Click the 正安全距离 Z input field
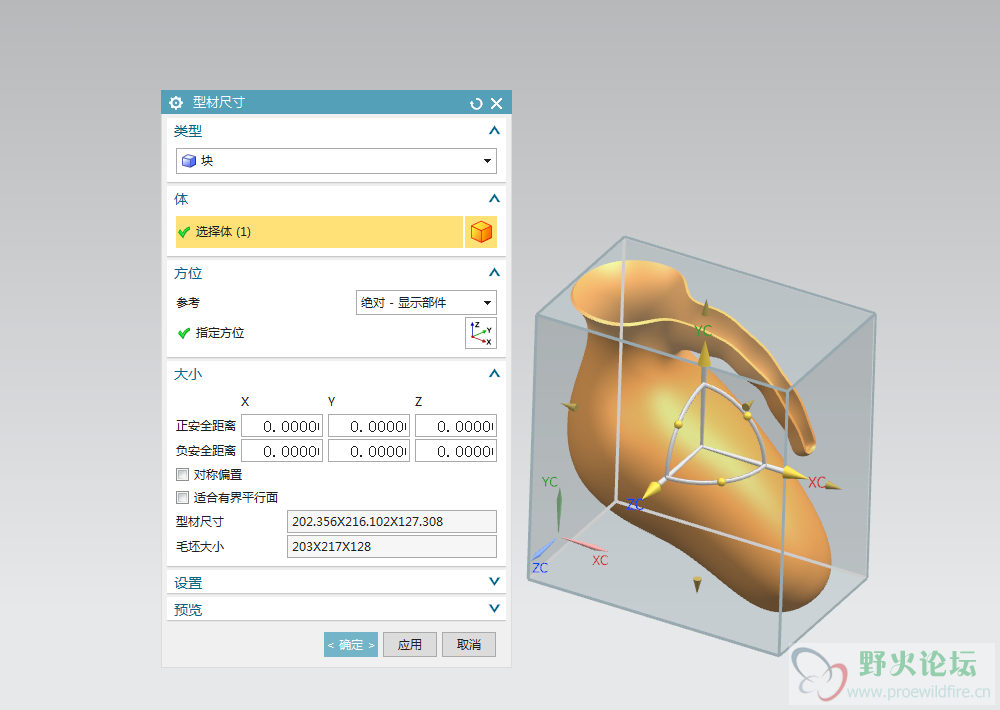The width and height of the screenshot is (1000, 710). 456,426
